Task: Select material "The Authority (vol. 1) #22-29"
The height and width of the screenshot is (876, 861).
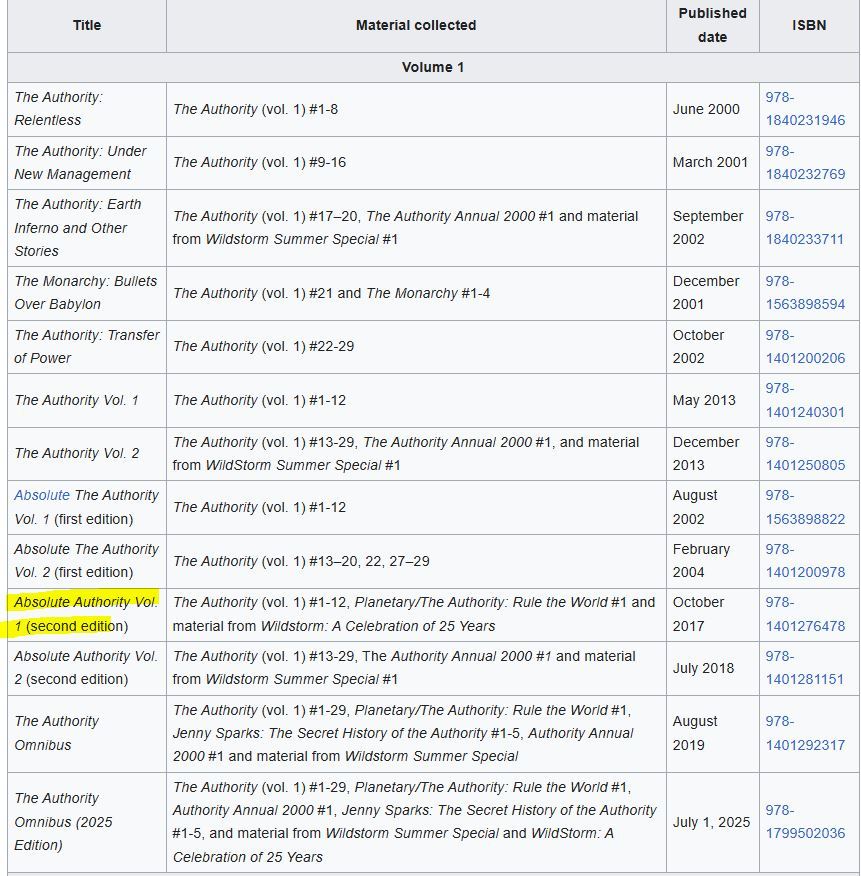Action: click(x=263, y=346)
